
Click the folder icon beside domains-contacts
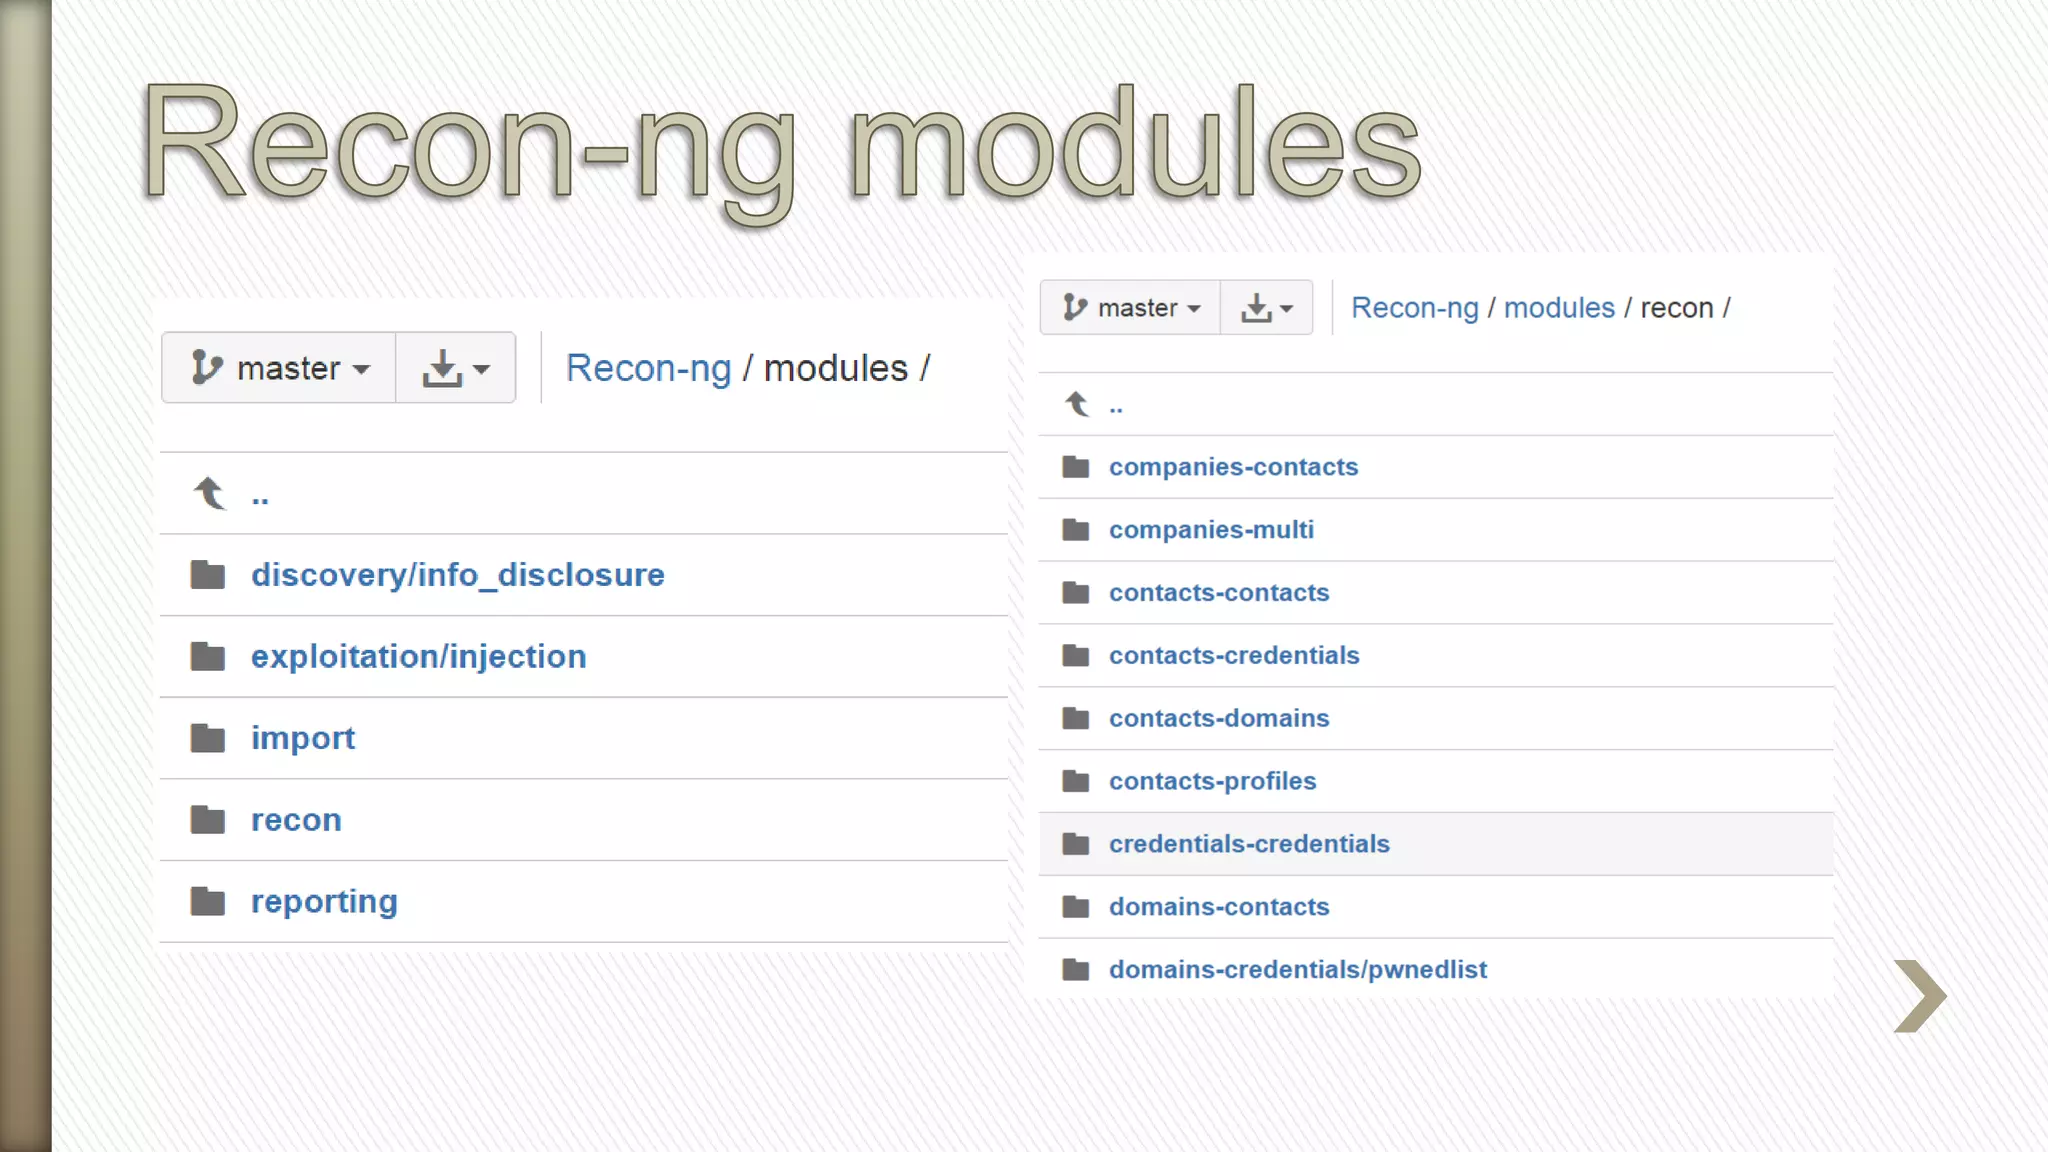point(1076,907)
